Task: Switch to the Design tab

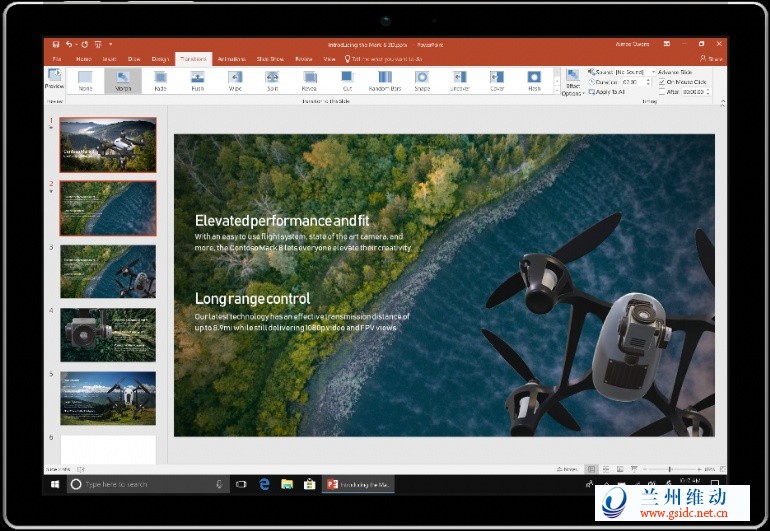Action: click(160, 59)
